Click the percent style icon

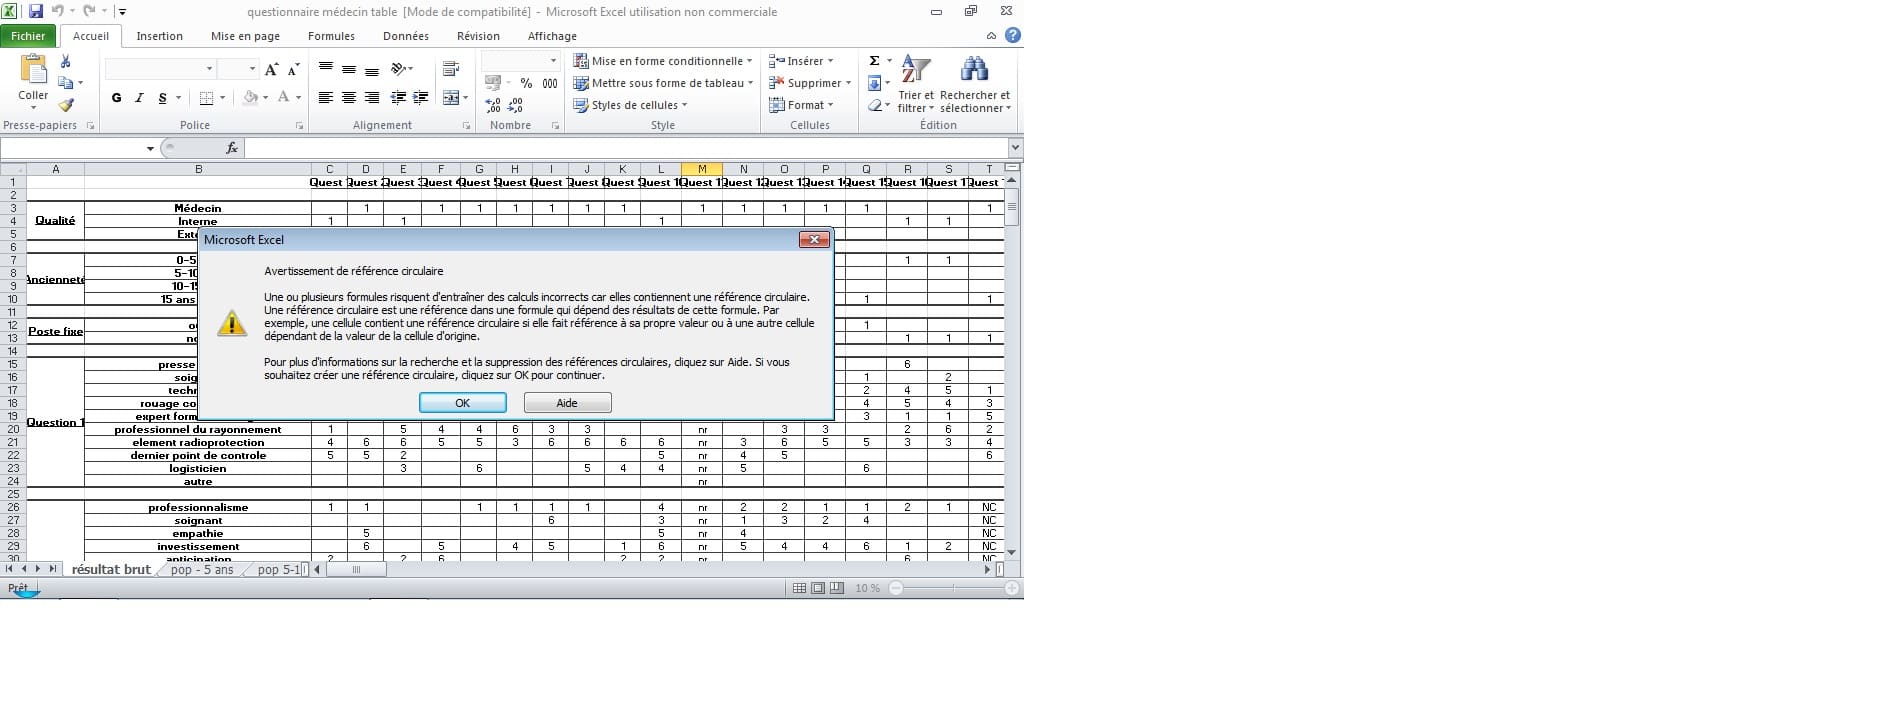[x=526, y=84]
